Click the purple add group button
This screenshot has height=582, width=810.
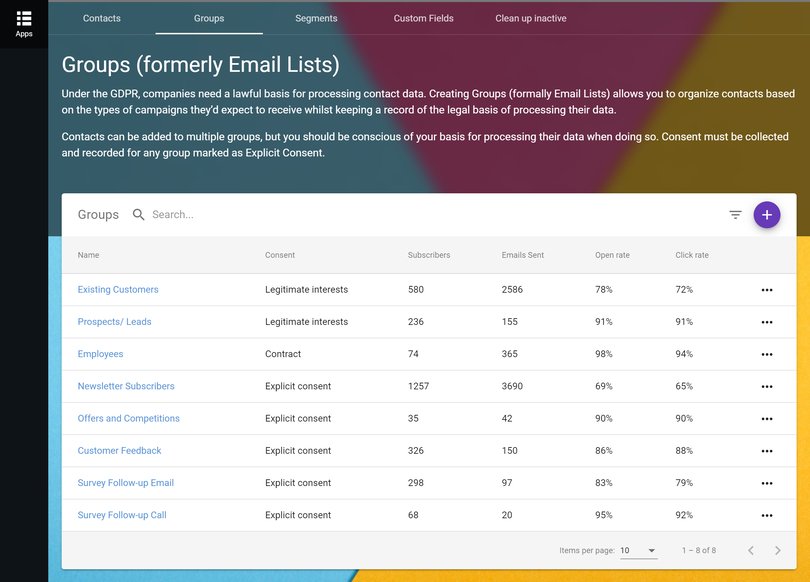(767, 215)
